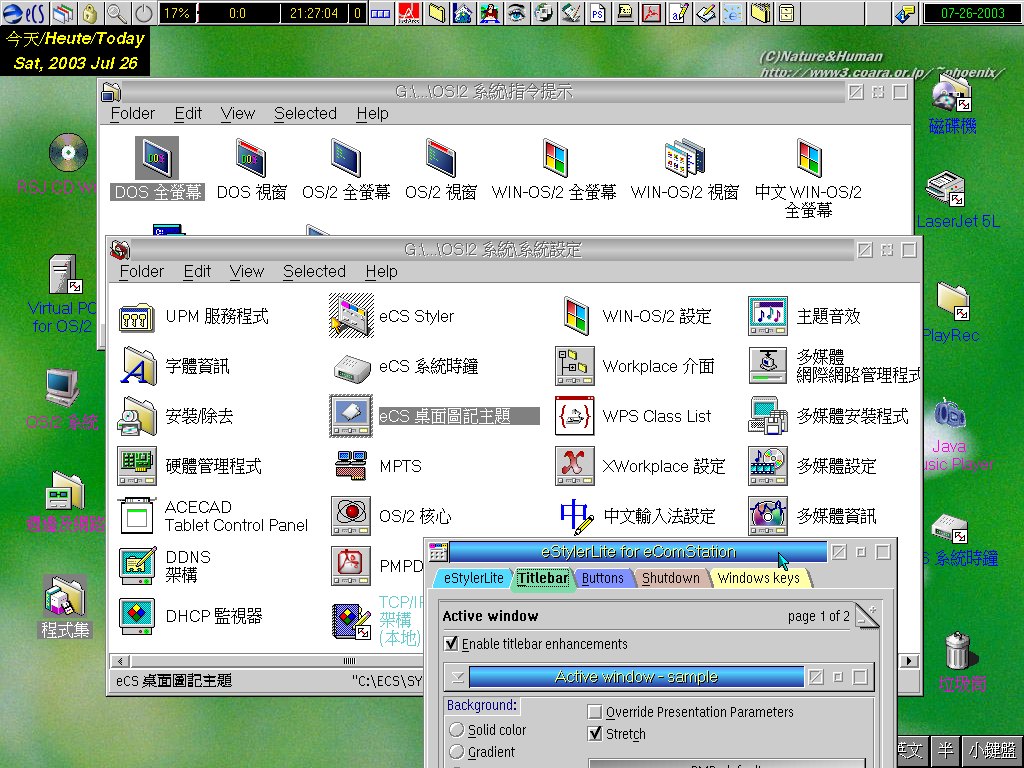
Task: Select the DOS 視窗 window icon
Action: (x=251, y=158)
